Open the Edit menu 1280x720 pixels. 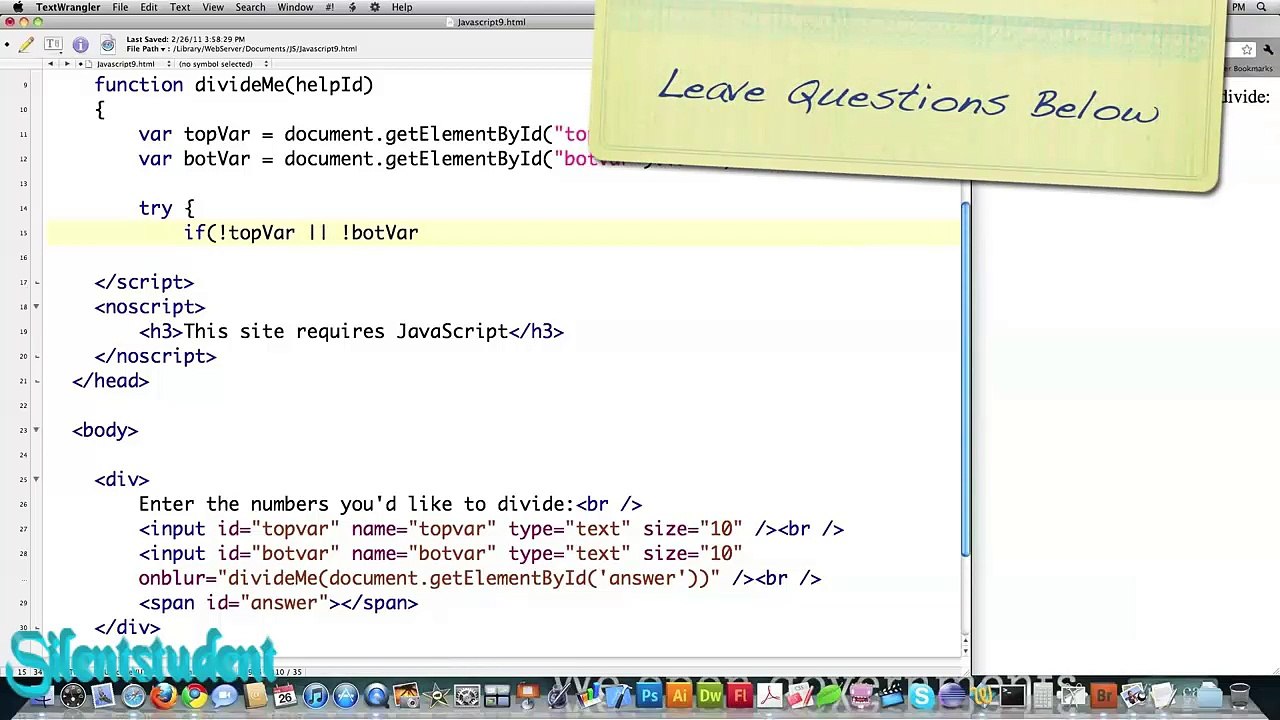(149, 7)
